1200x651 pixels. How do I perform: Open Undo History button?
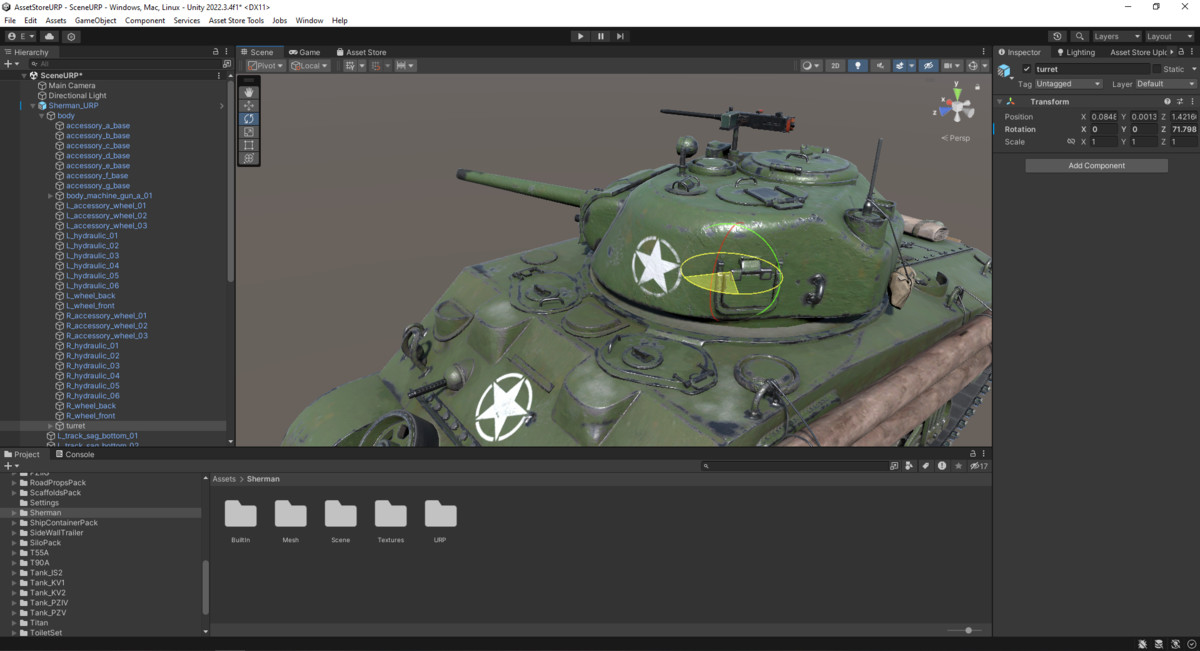1058,36
